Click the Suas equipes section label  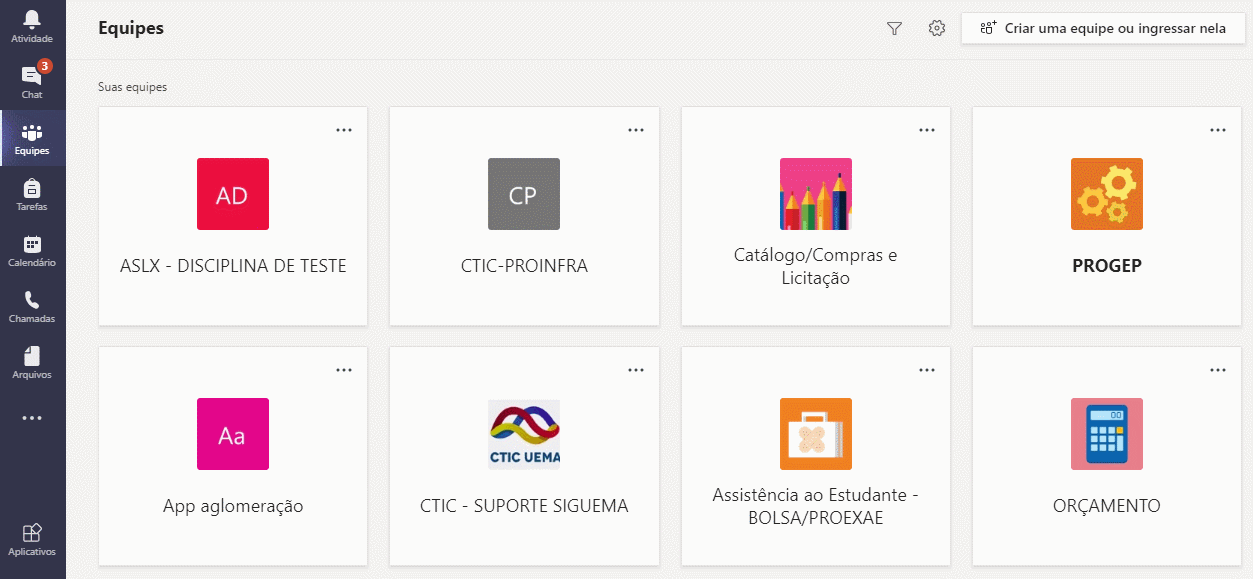[132, 87]
